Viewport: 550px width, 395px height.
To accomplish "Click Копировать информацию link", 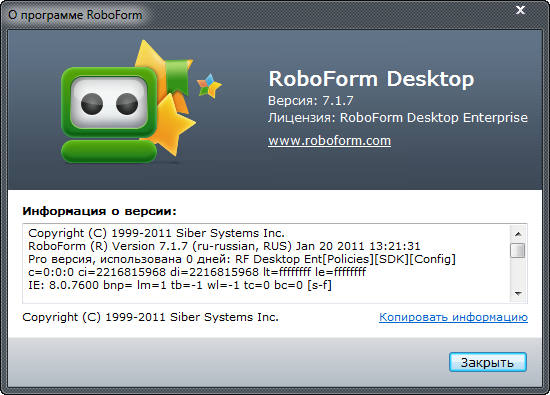I will point(453,317).
